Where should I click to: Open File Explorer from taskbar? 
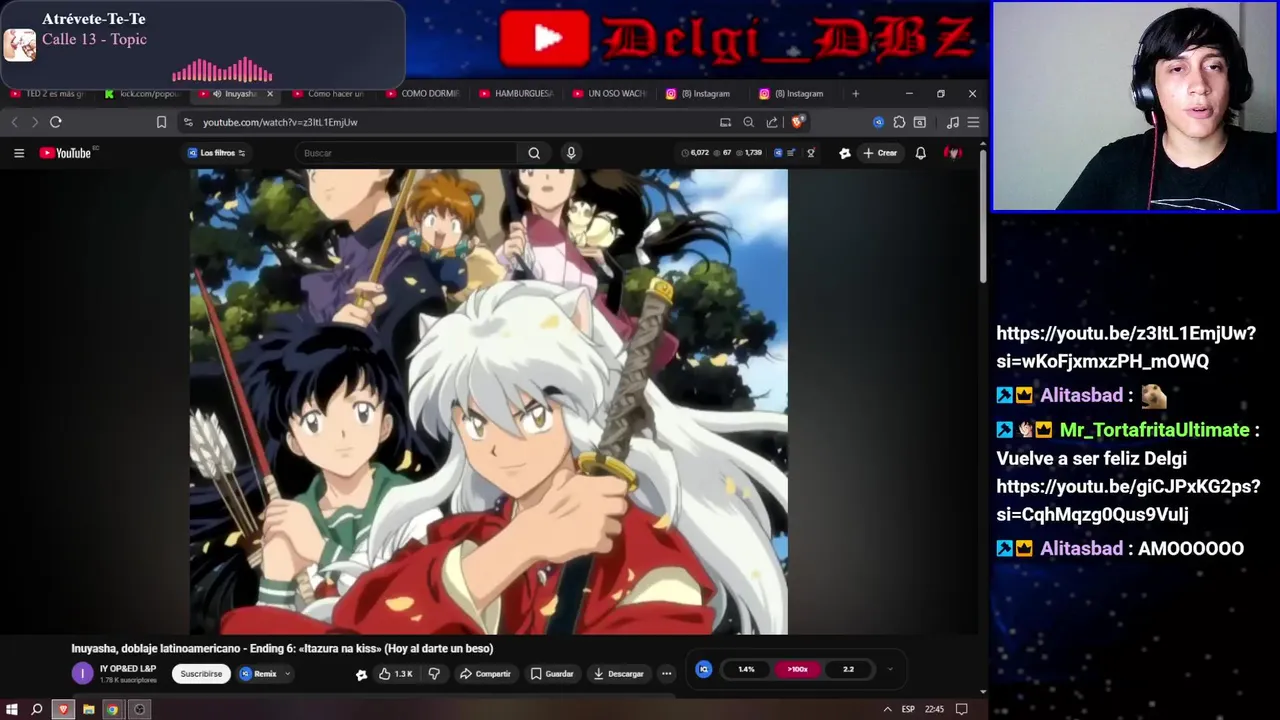point(89,709)
